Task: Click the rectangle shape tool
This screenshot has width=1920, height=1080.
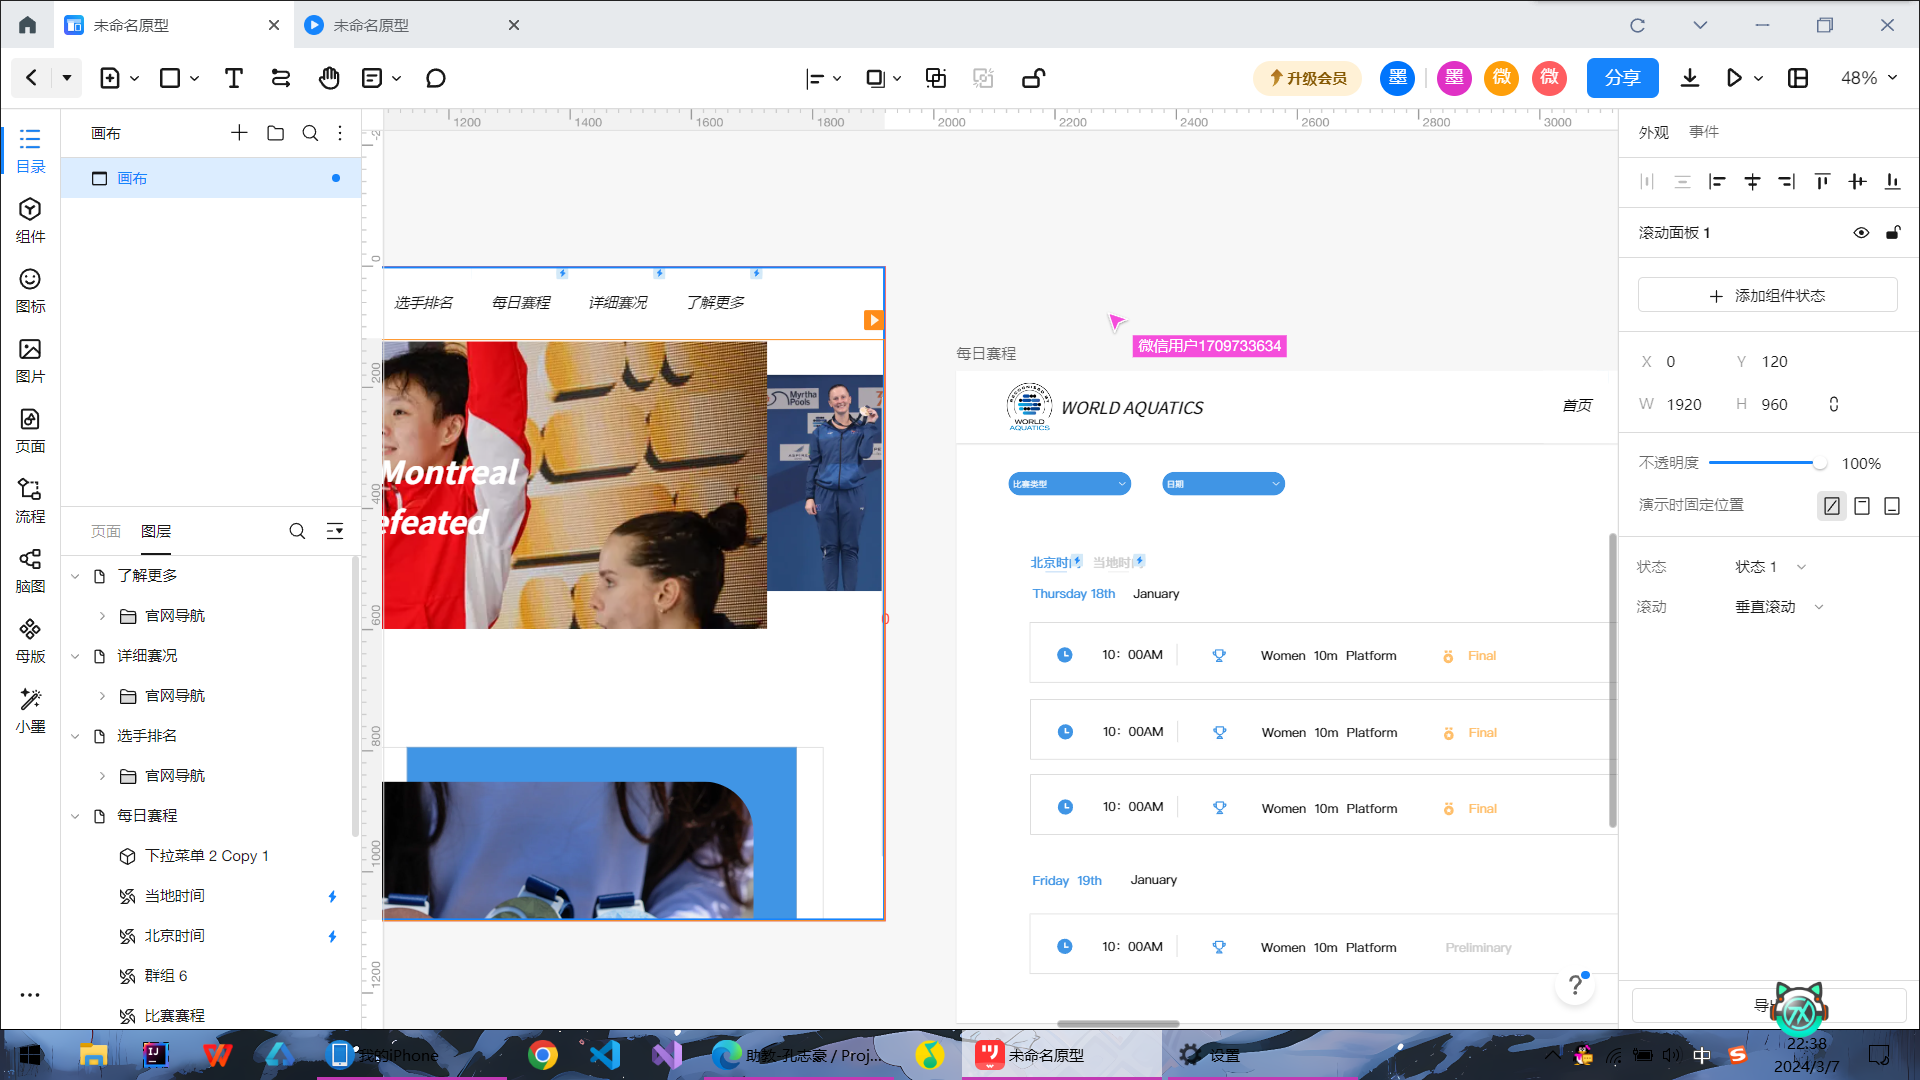Action: pos(170,78)
